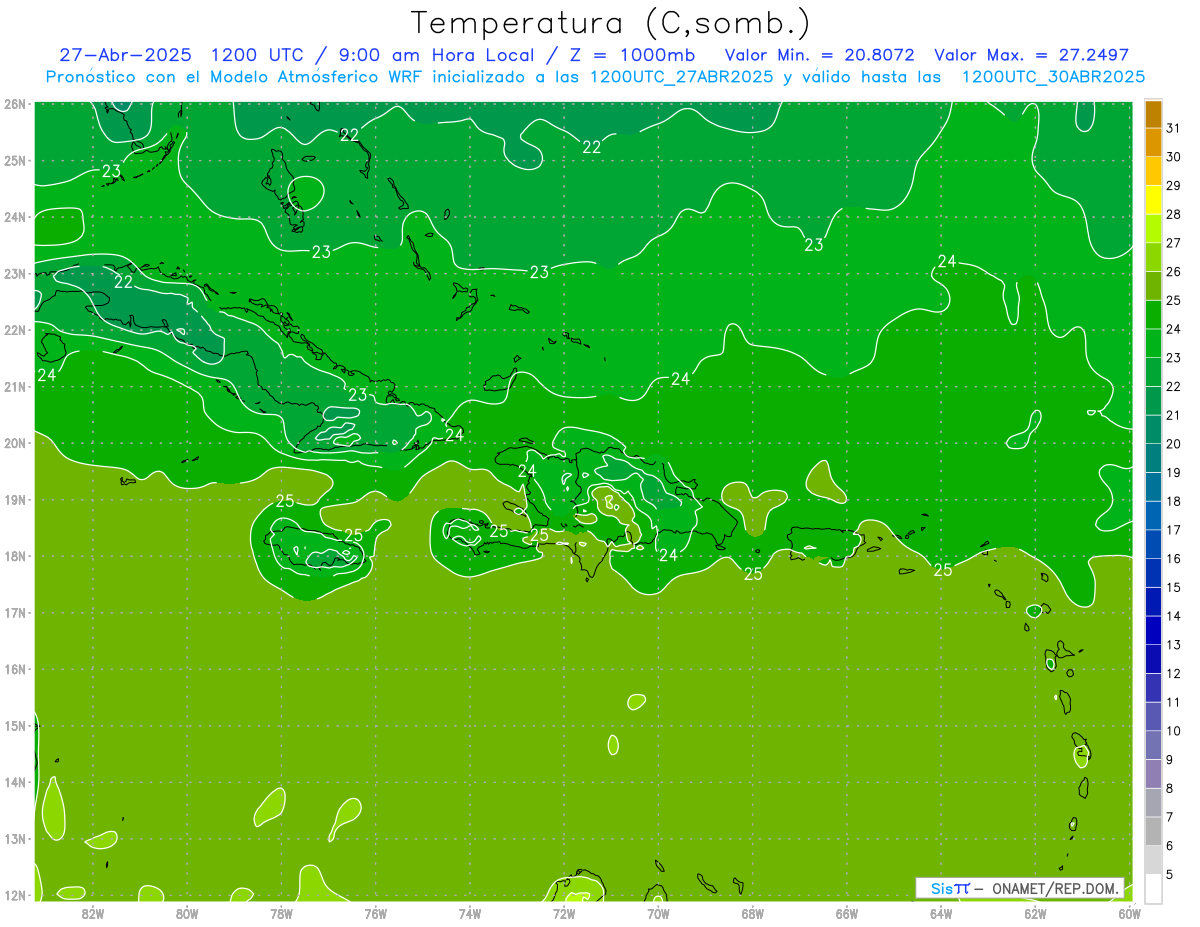Pick the white swatch below 5 on color bar

pos(1153,888)
